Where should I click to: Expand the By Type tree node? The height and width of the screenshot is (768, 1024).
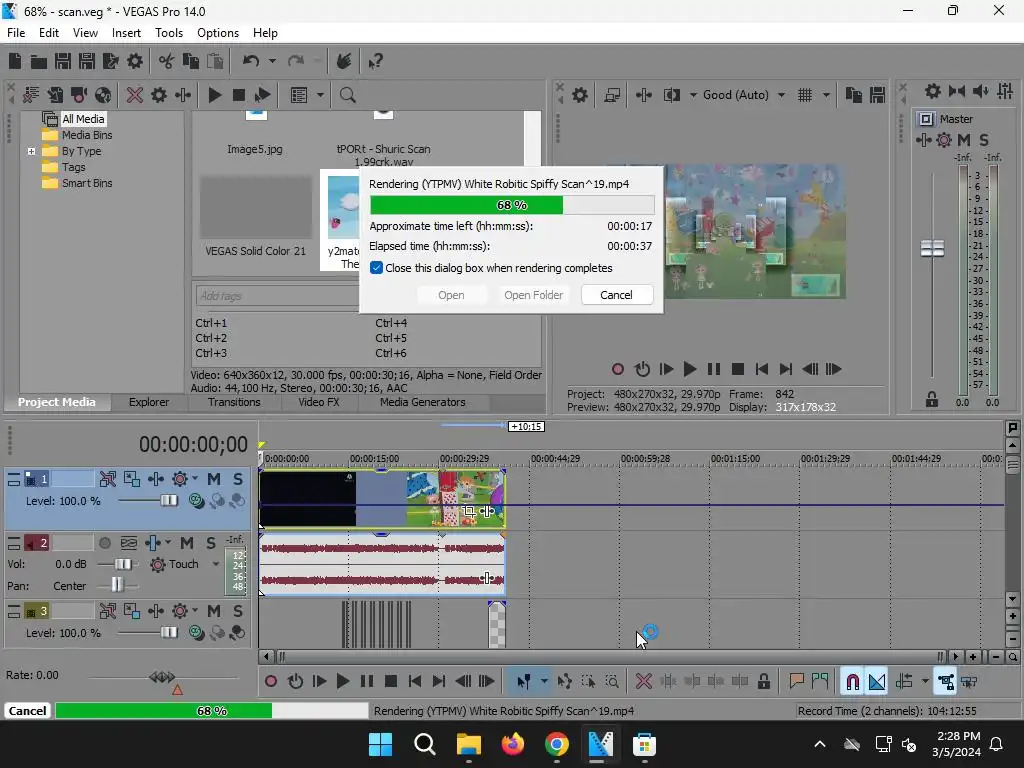click(31, 152)
